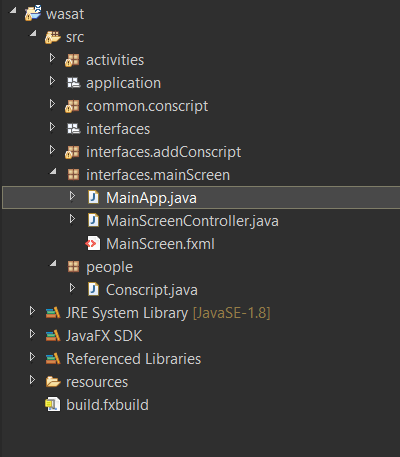Click the JRE System Library icon
400x457 pixels.
pos(53,313)
